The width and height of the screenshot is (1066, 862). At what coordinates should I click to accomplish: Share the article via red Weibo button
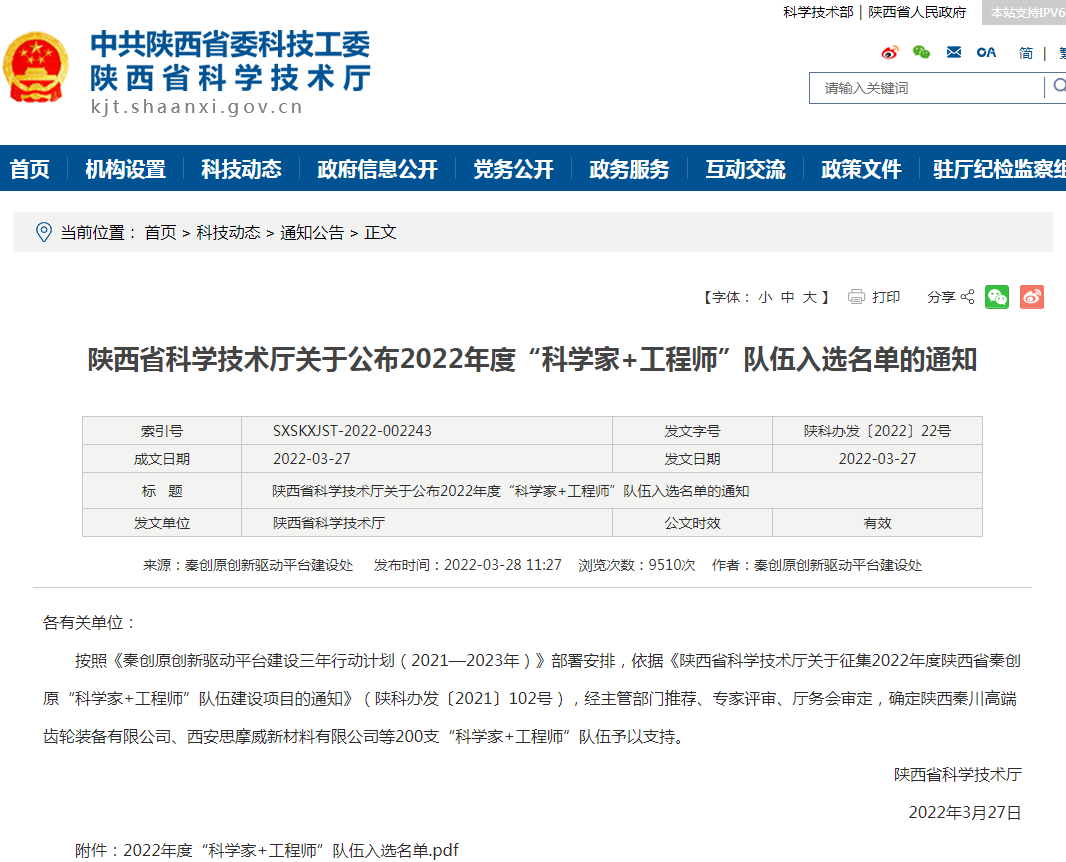[x=1032, y=297]
